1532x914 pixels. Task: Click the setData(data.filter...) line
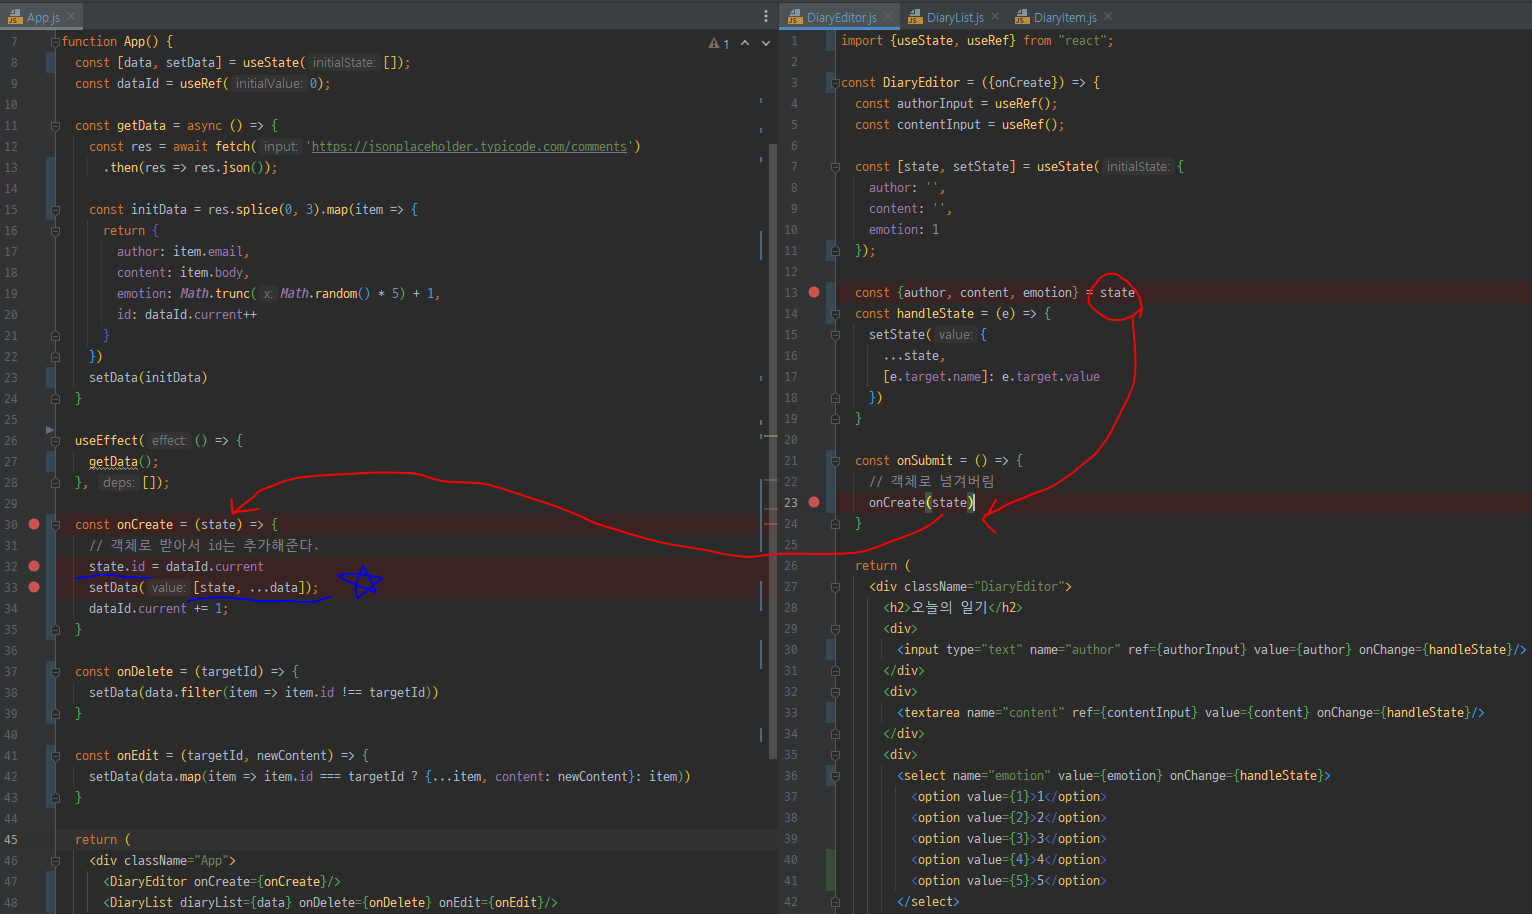tap(263, 692)
